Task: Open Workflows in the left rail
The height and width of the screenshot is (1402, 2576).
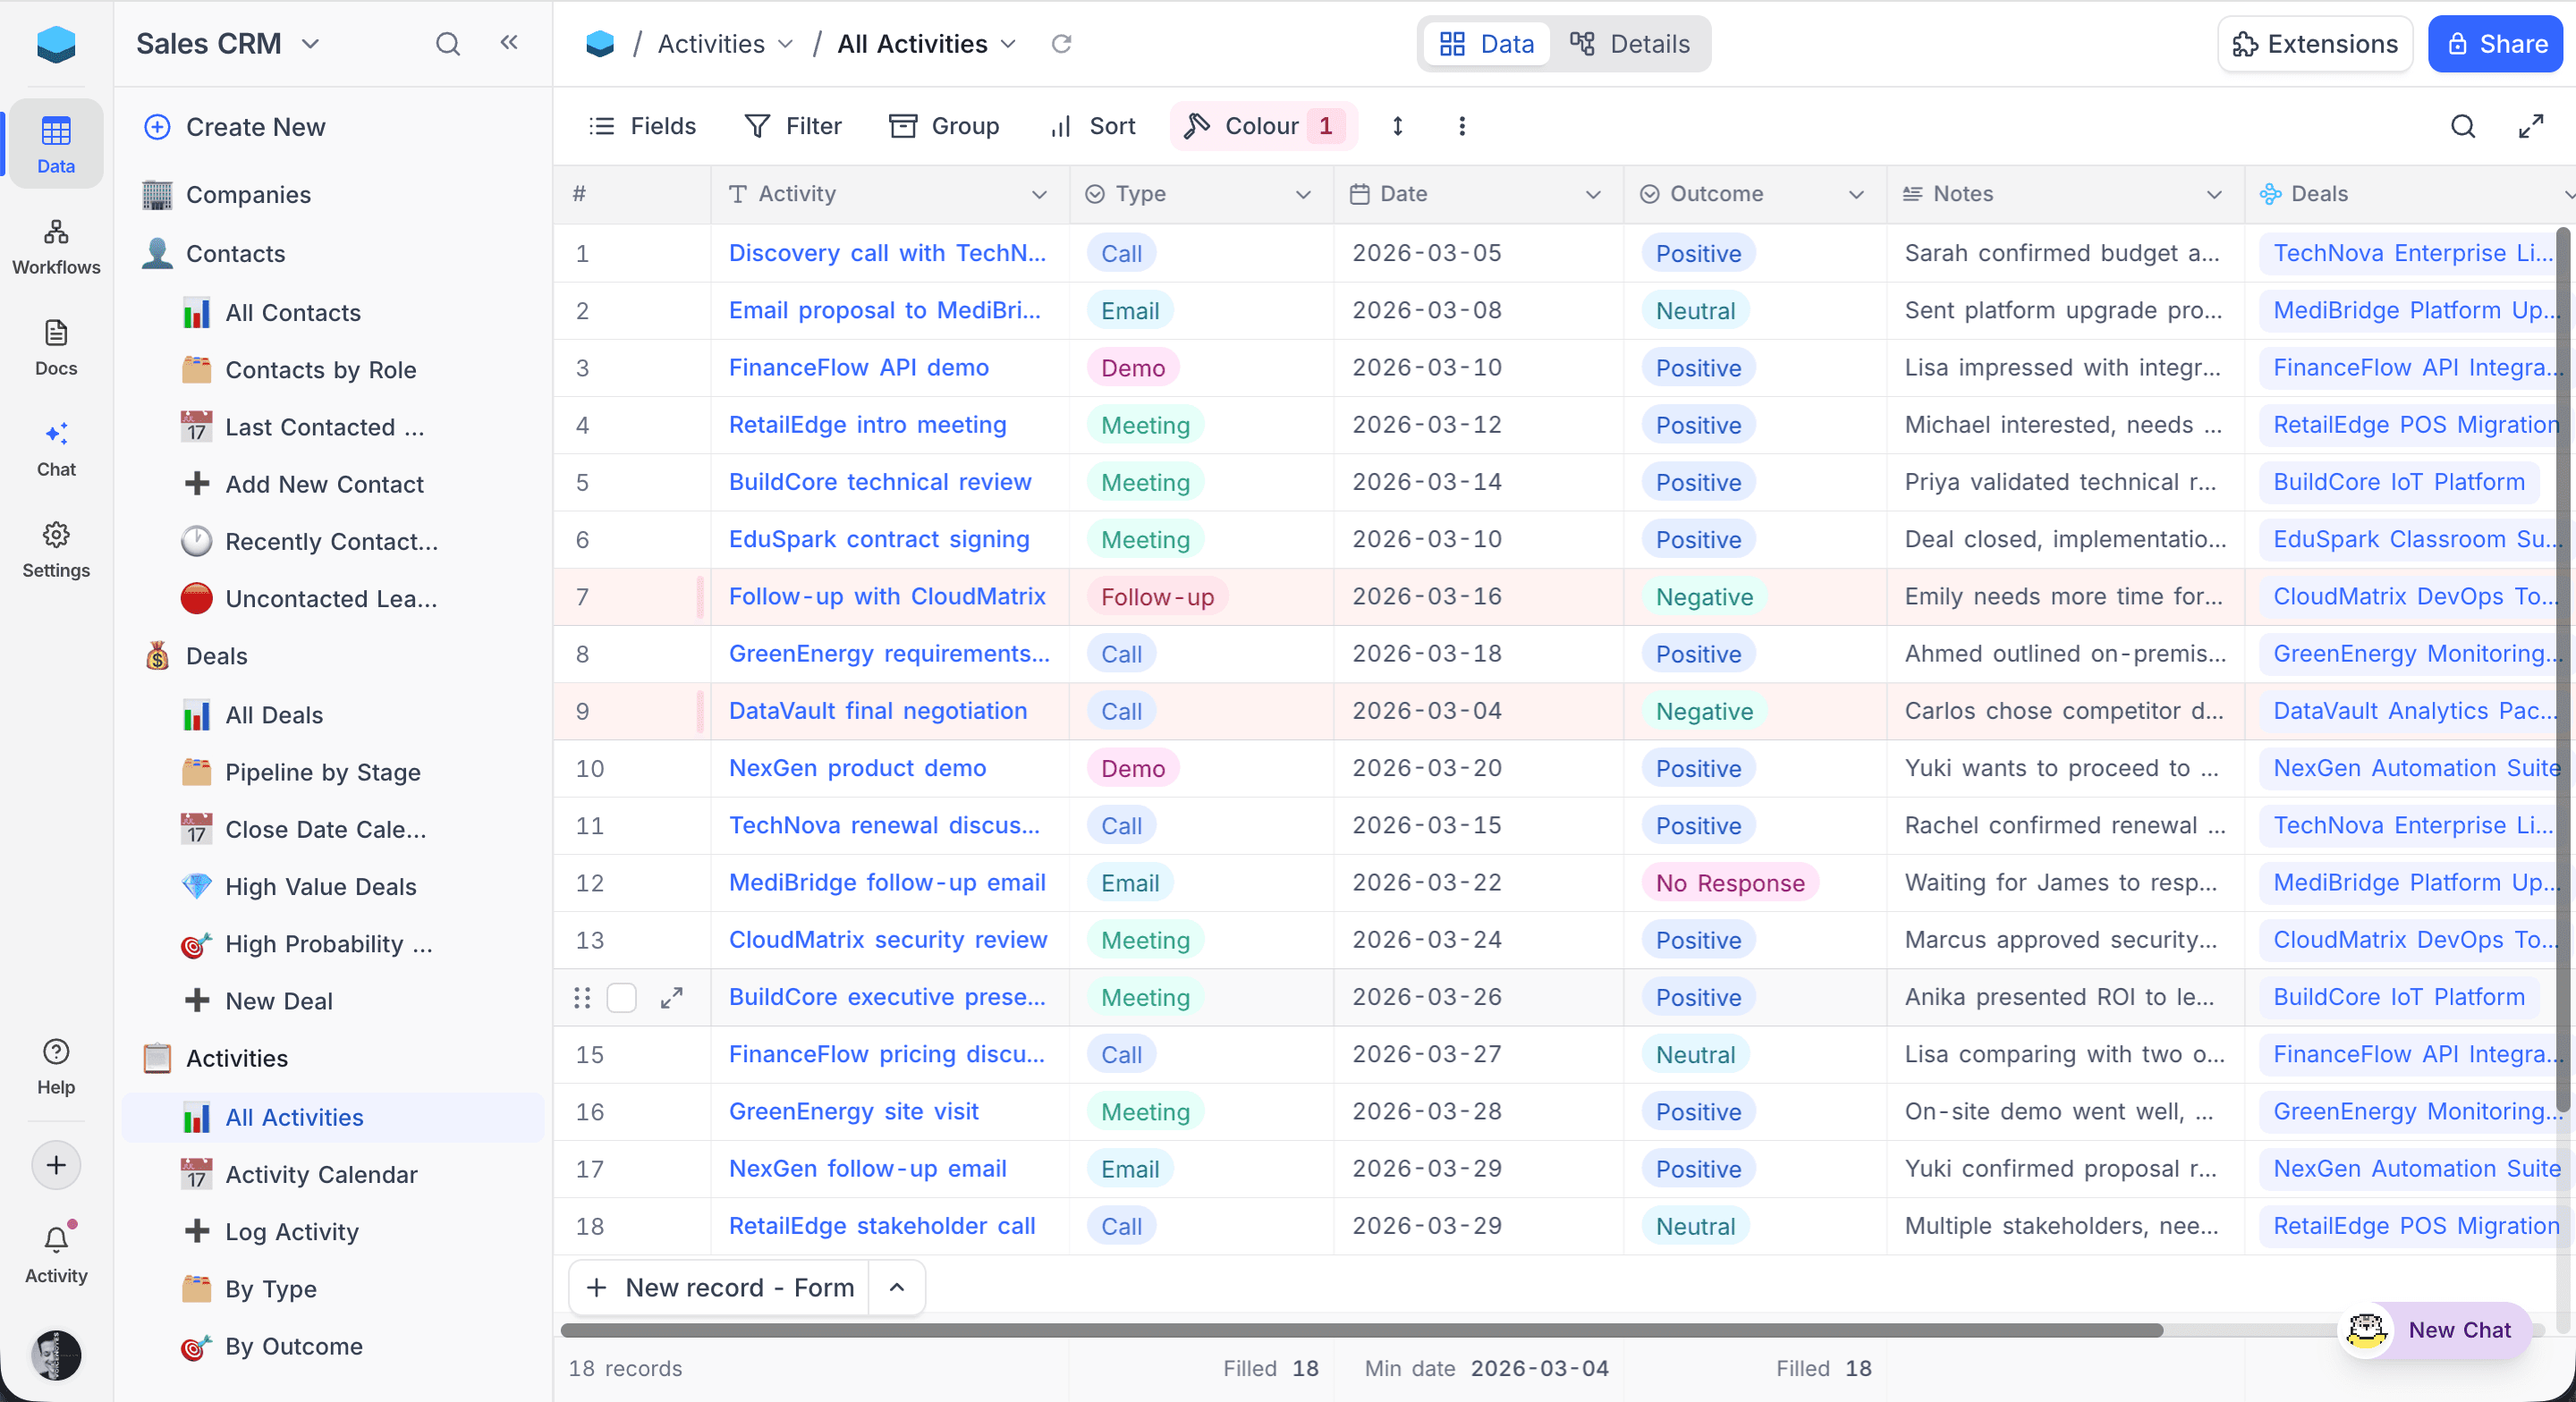Action: coord(56,246)
